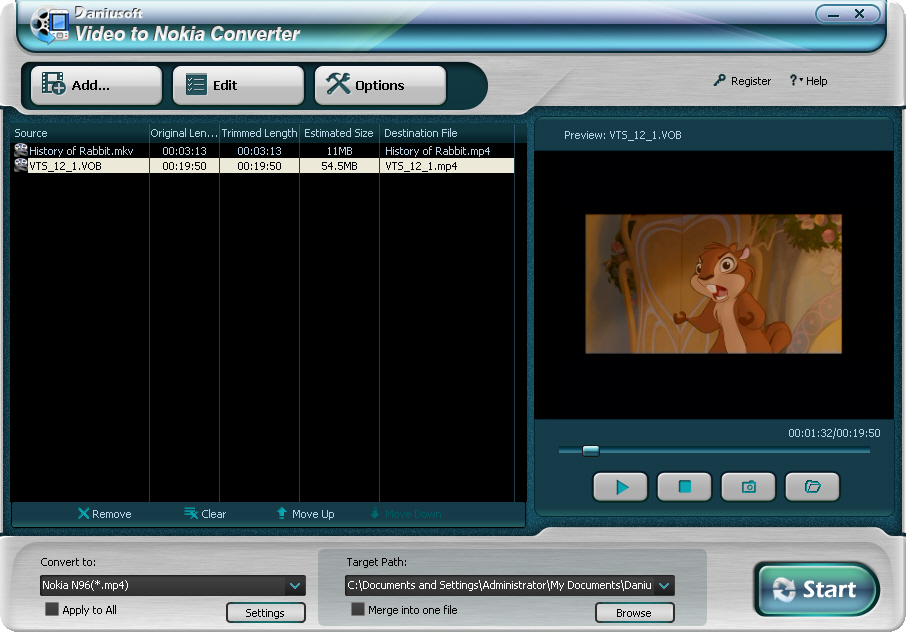Move the selected file up
Image resolution: width=906 pixels, height=632 pixels.
point(306,514)
